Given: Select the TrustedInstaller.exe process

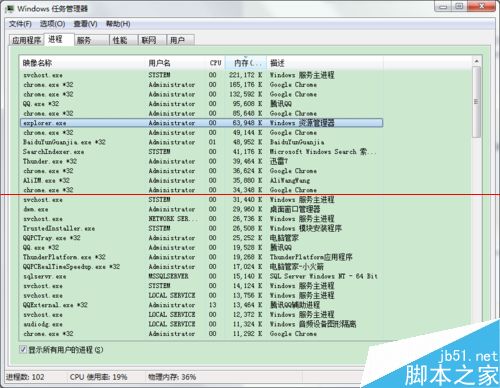Looking at the screenshot, I should (x=201, y=228).
